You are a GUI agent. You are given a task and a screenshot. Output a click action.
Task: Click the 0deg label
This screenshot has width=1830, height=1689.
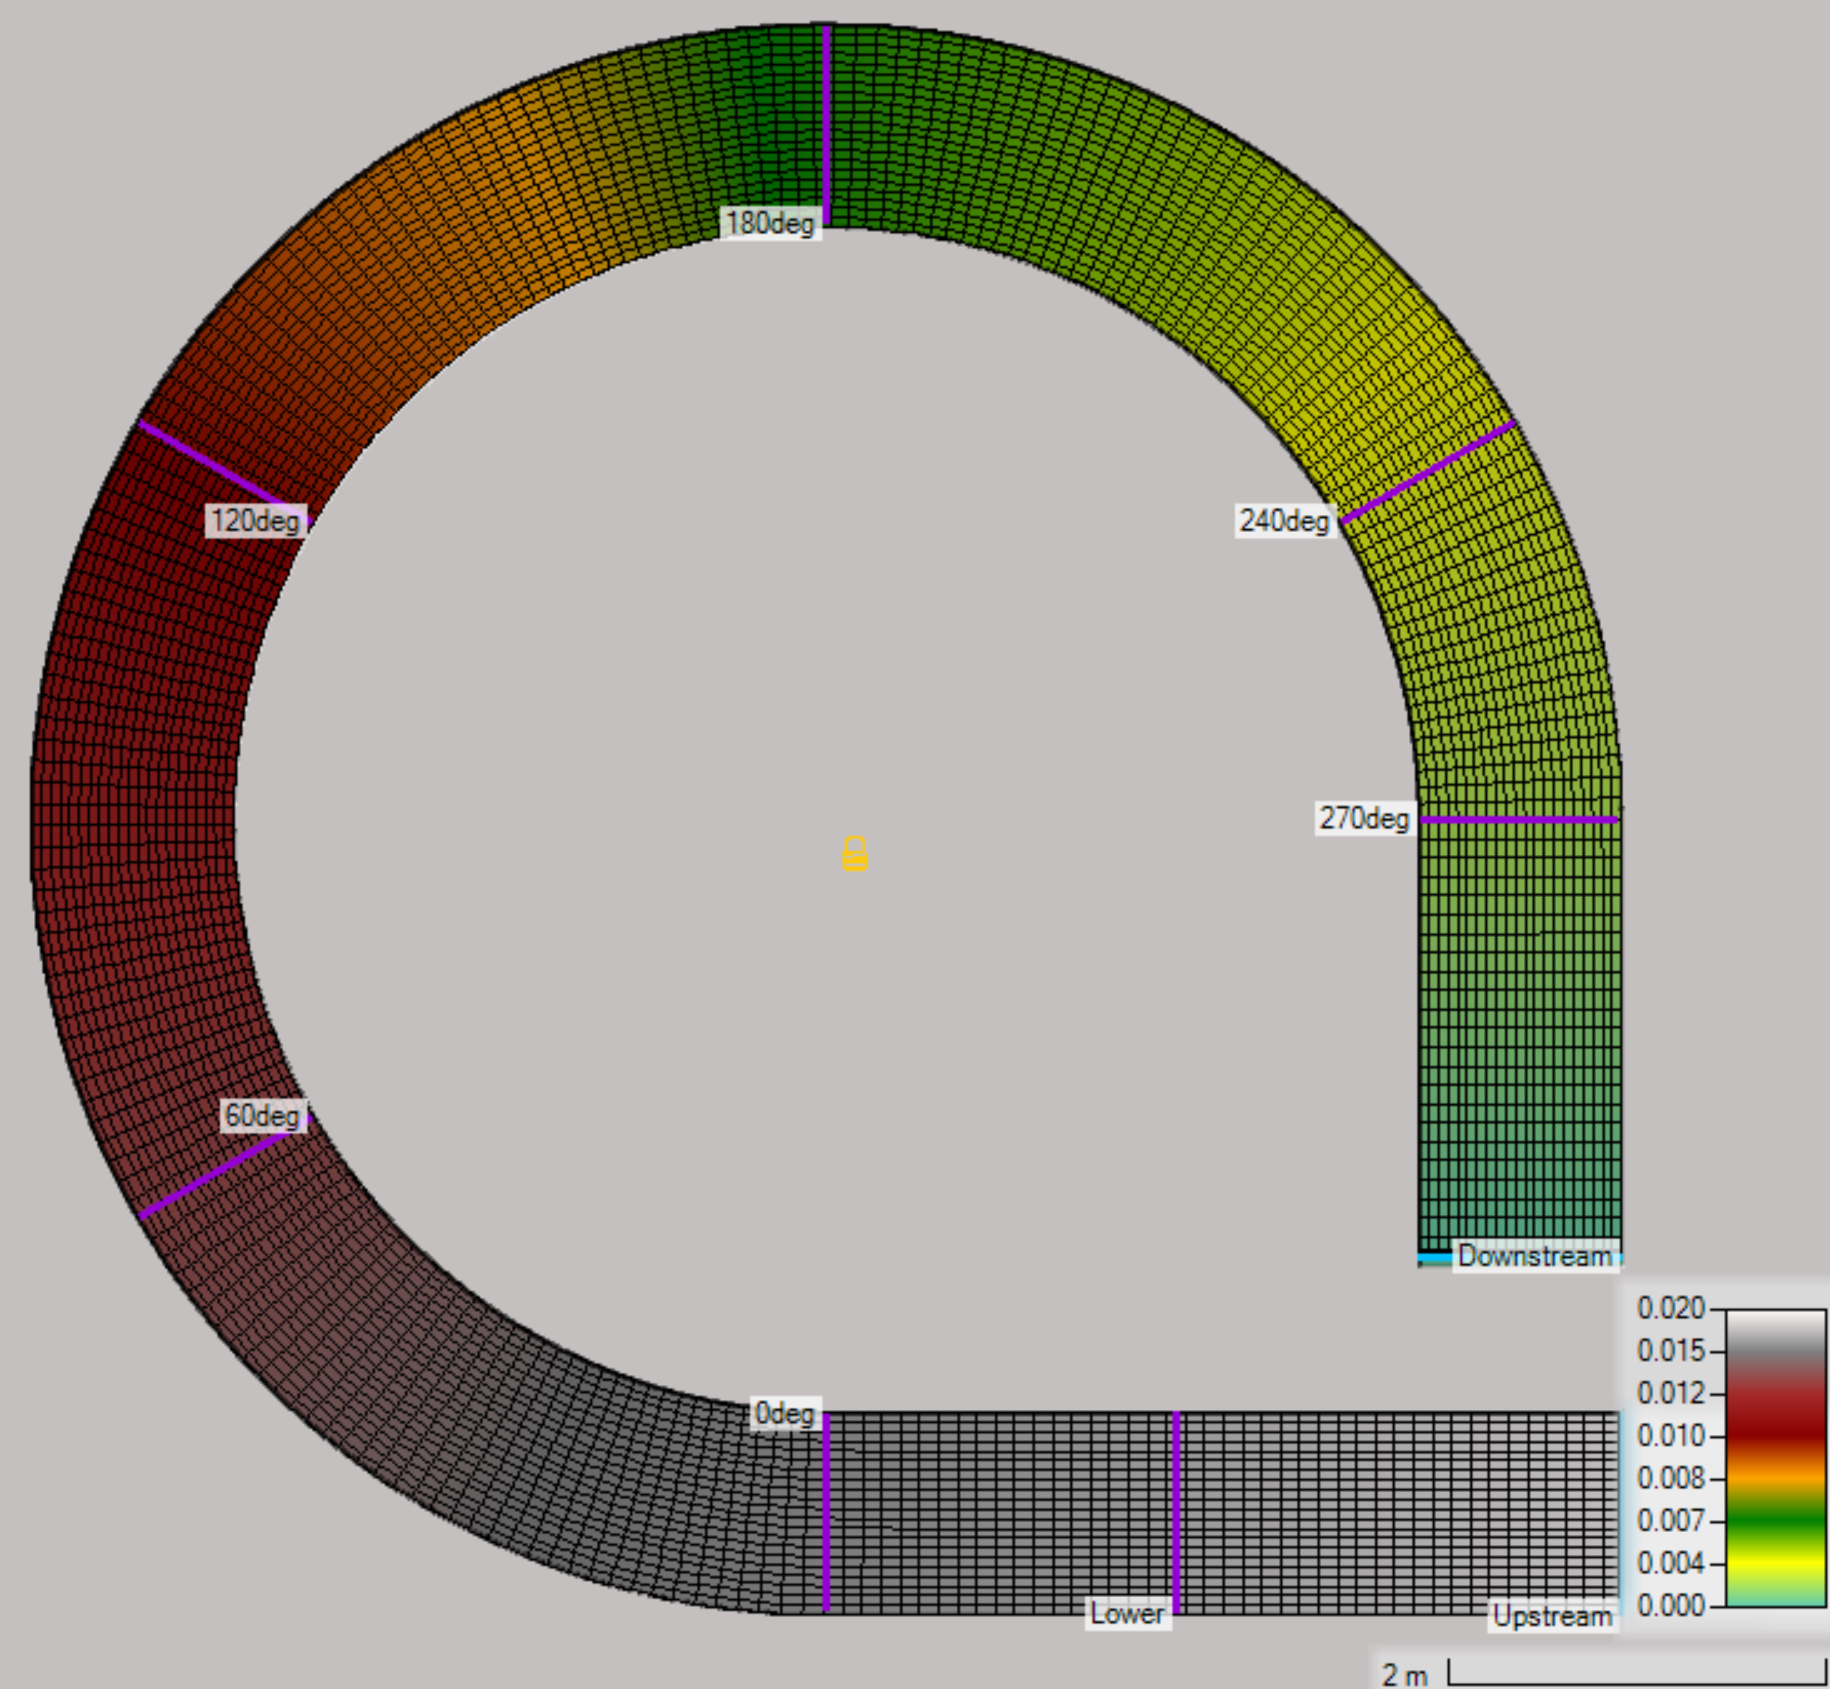tap(785, 1413)
